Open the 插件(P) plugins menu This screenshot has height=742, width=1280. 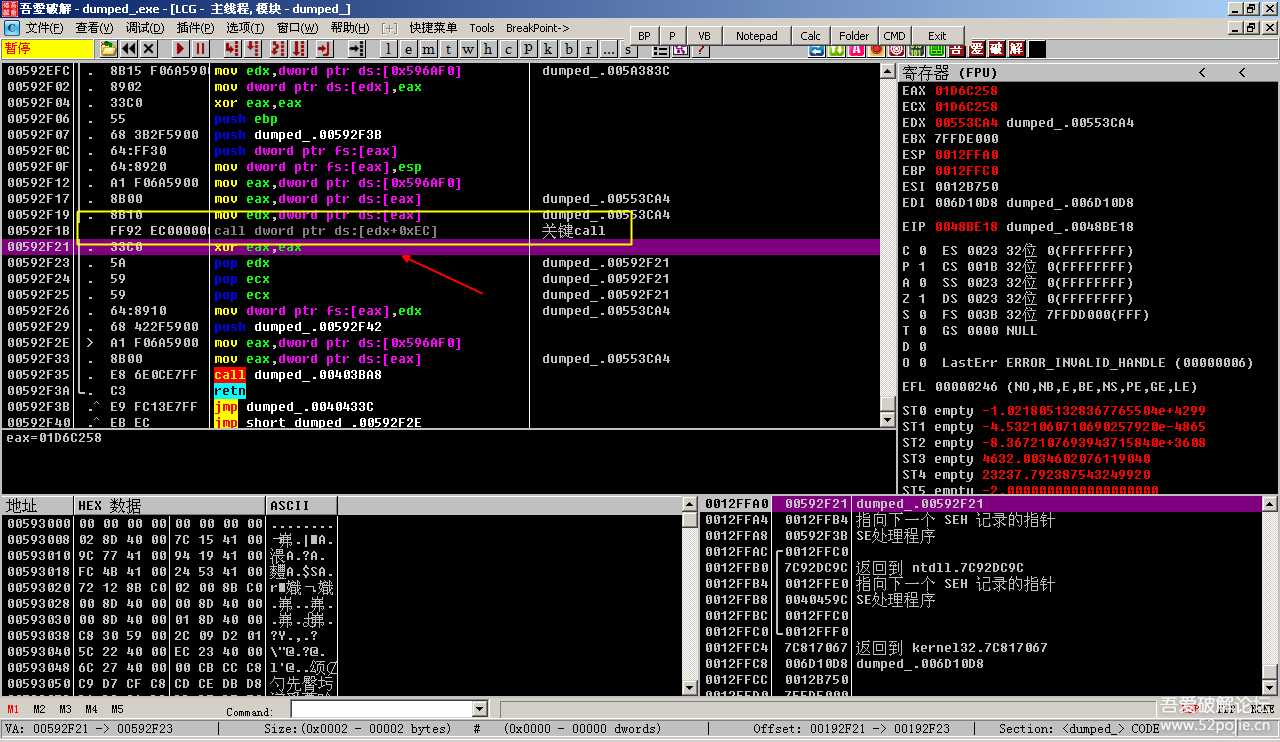click(x=194, y=28)
